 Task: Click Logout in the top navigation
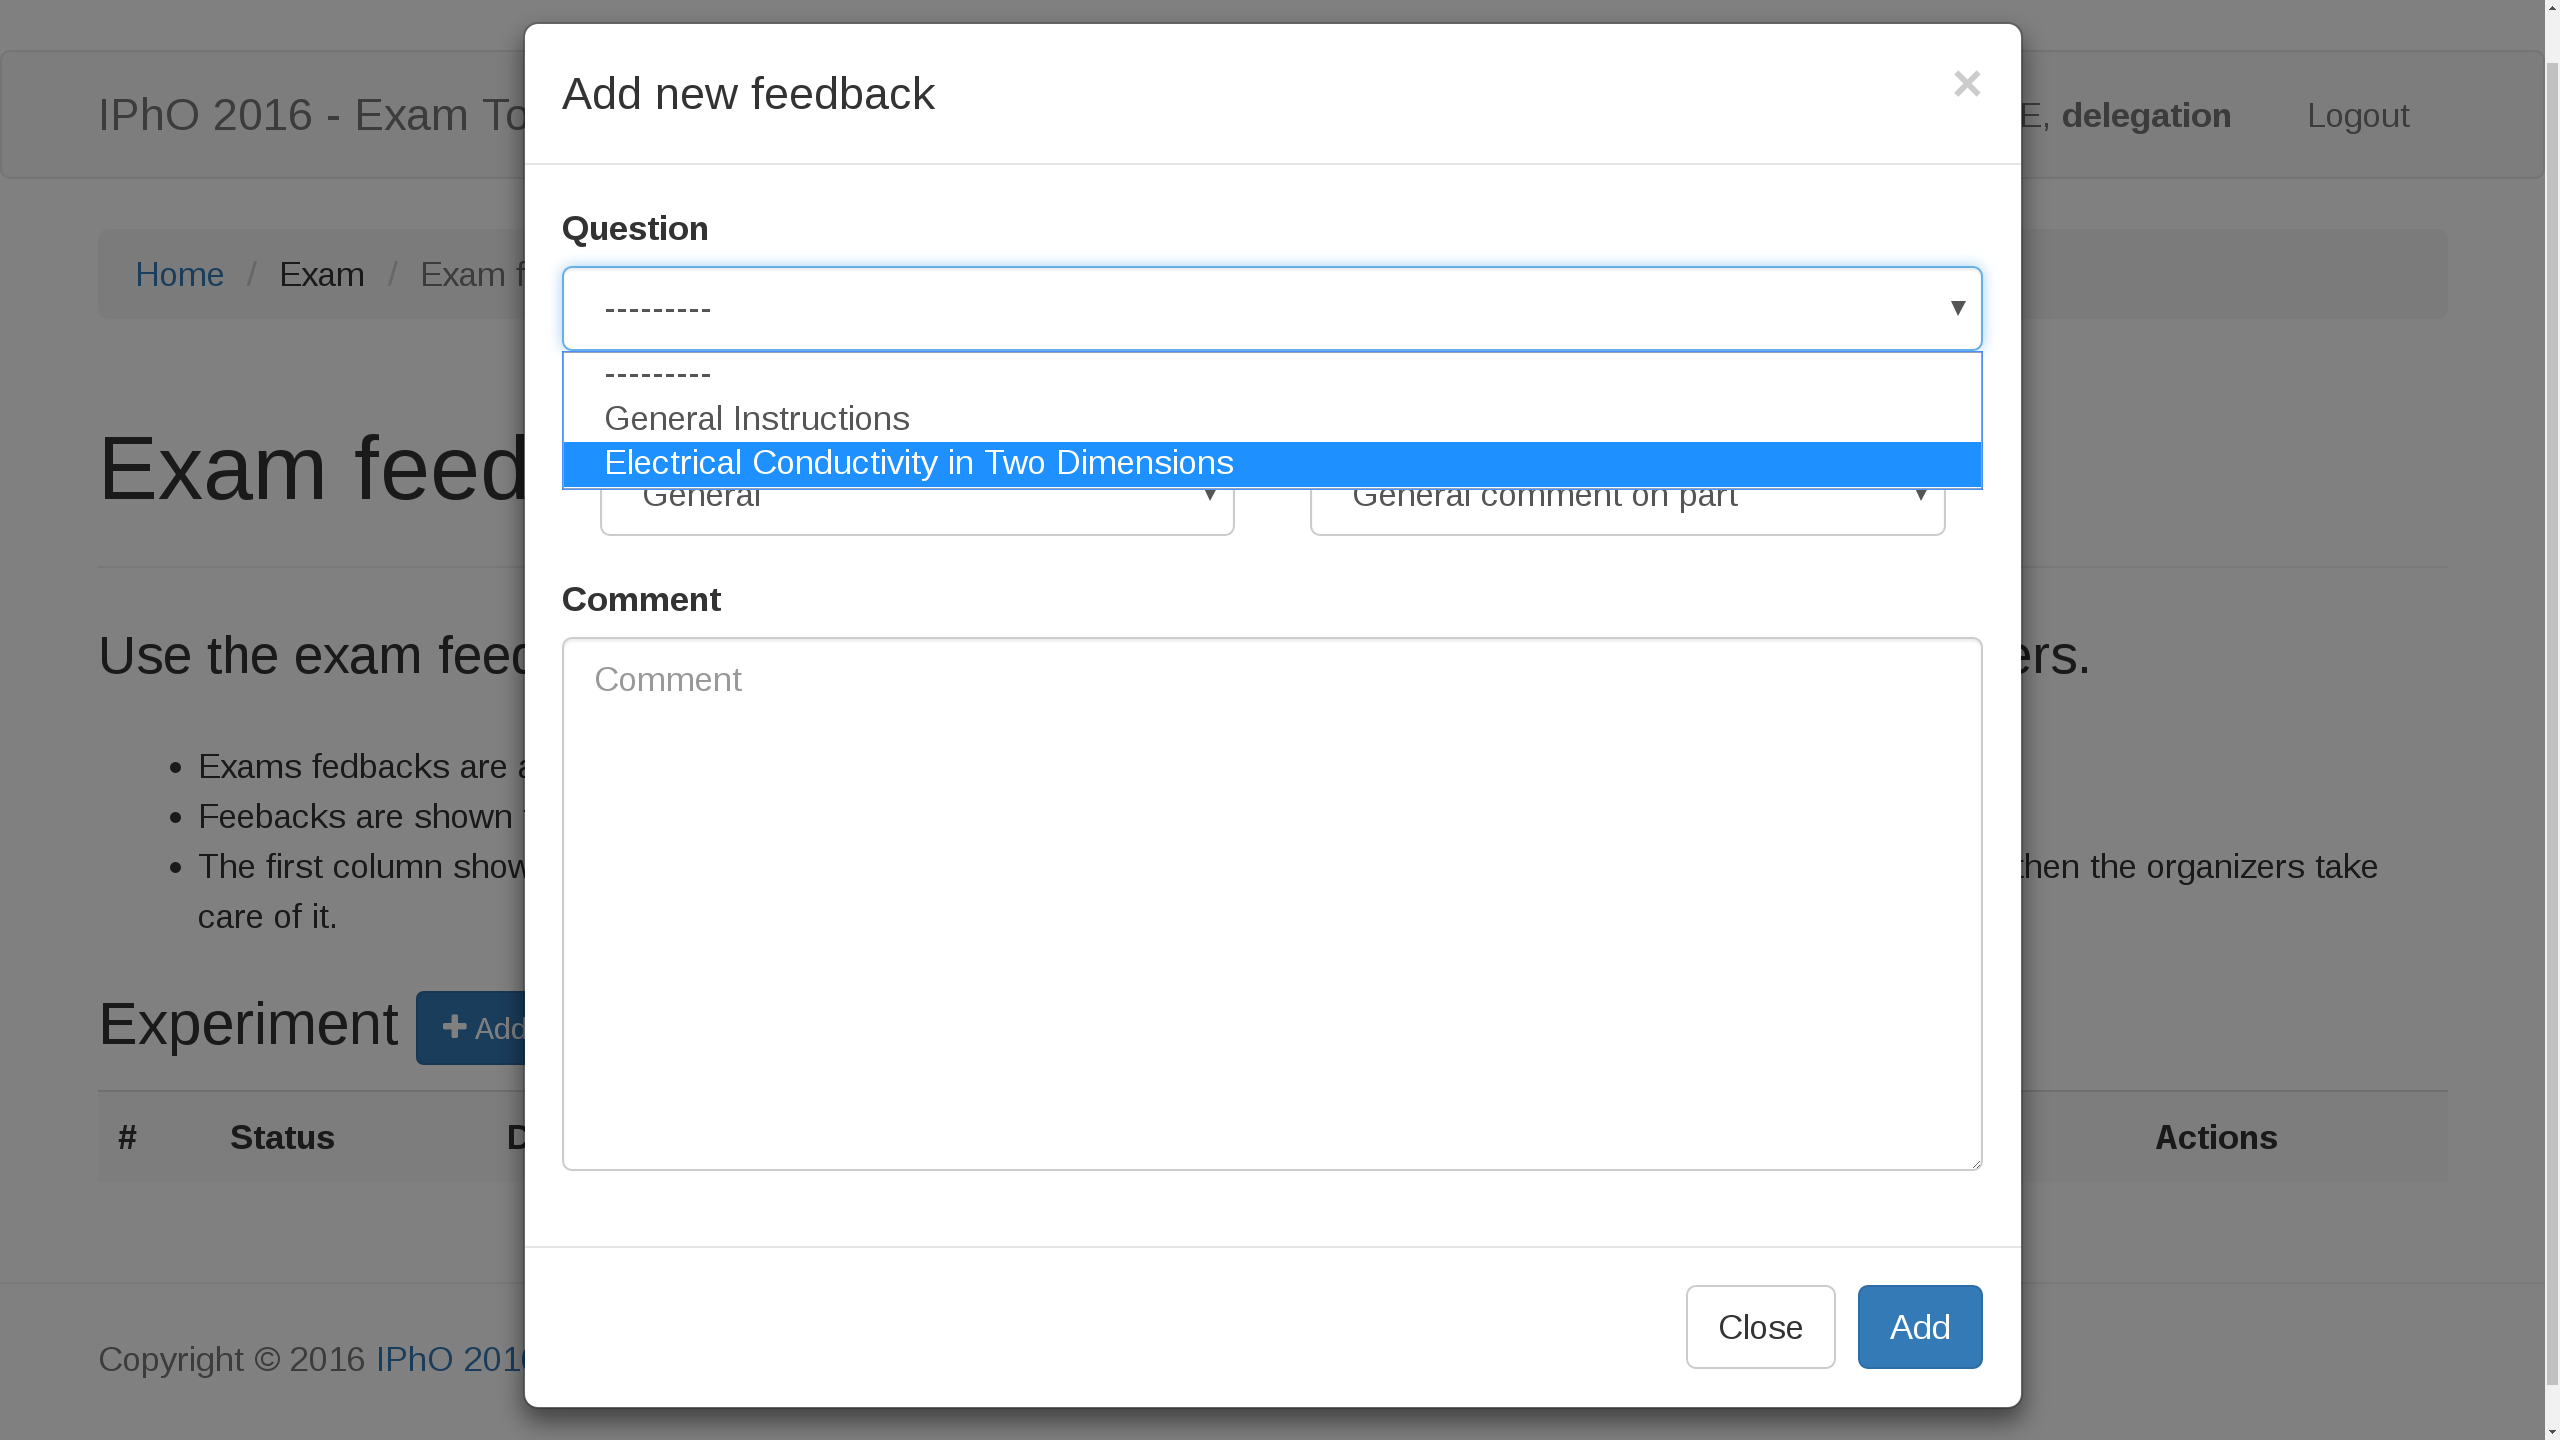coord(2357,115)
